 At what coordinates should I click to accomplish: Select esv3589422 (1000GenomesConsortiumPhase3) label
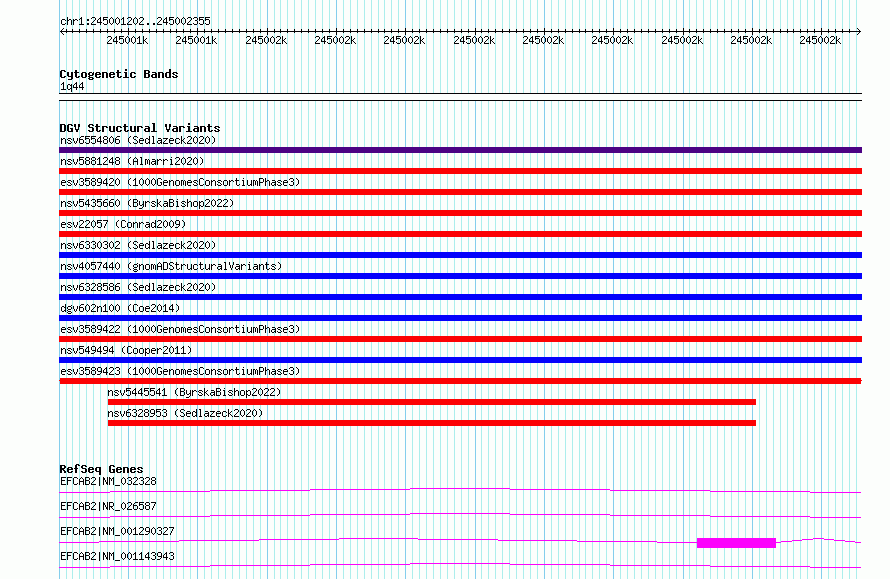(180, 329)
